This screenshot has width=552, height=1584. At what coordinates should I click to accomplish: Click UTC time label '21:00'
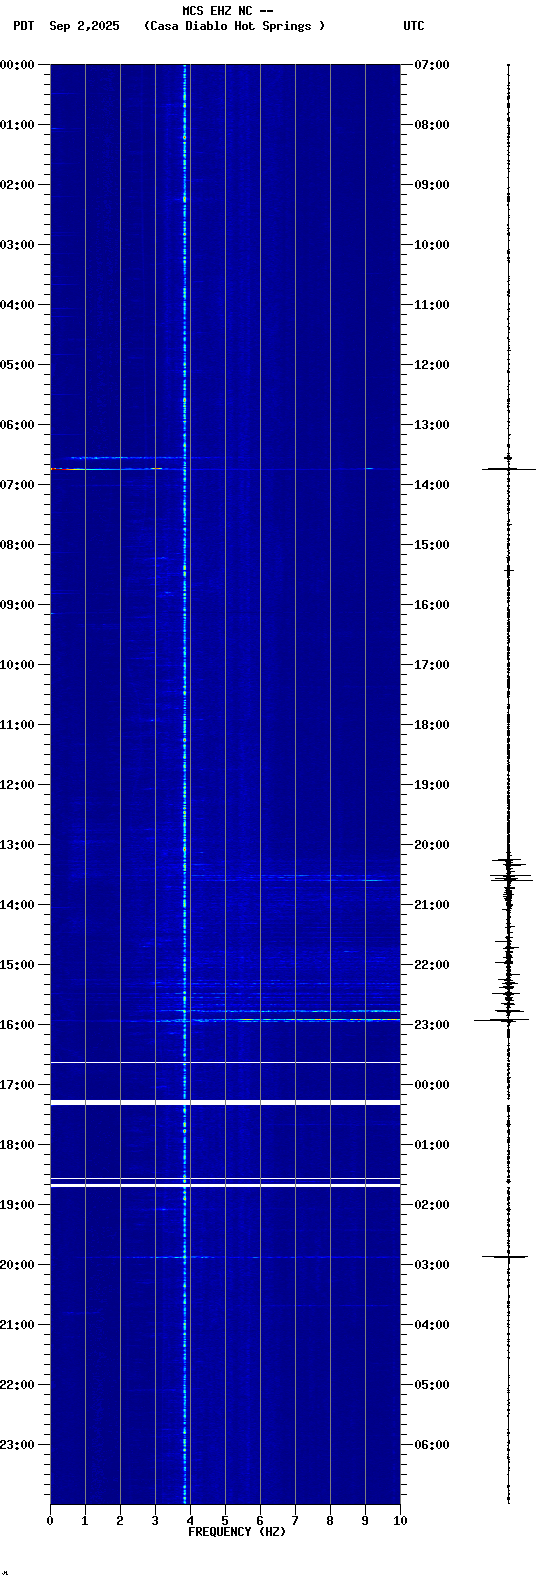[x=432, y=905]
